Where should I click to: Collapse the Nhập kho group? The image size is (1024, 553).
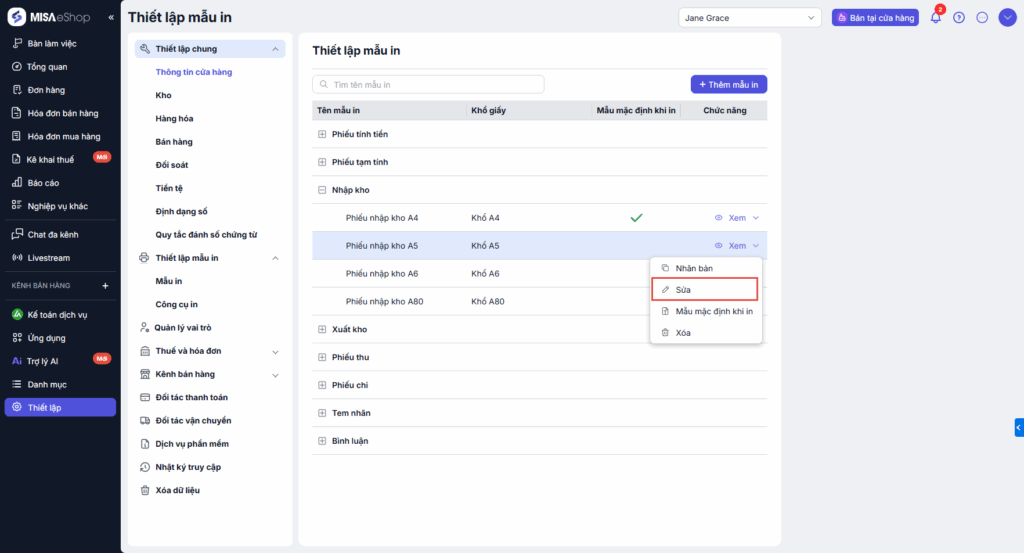tap(322, 190)
